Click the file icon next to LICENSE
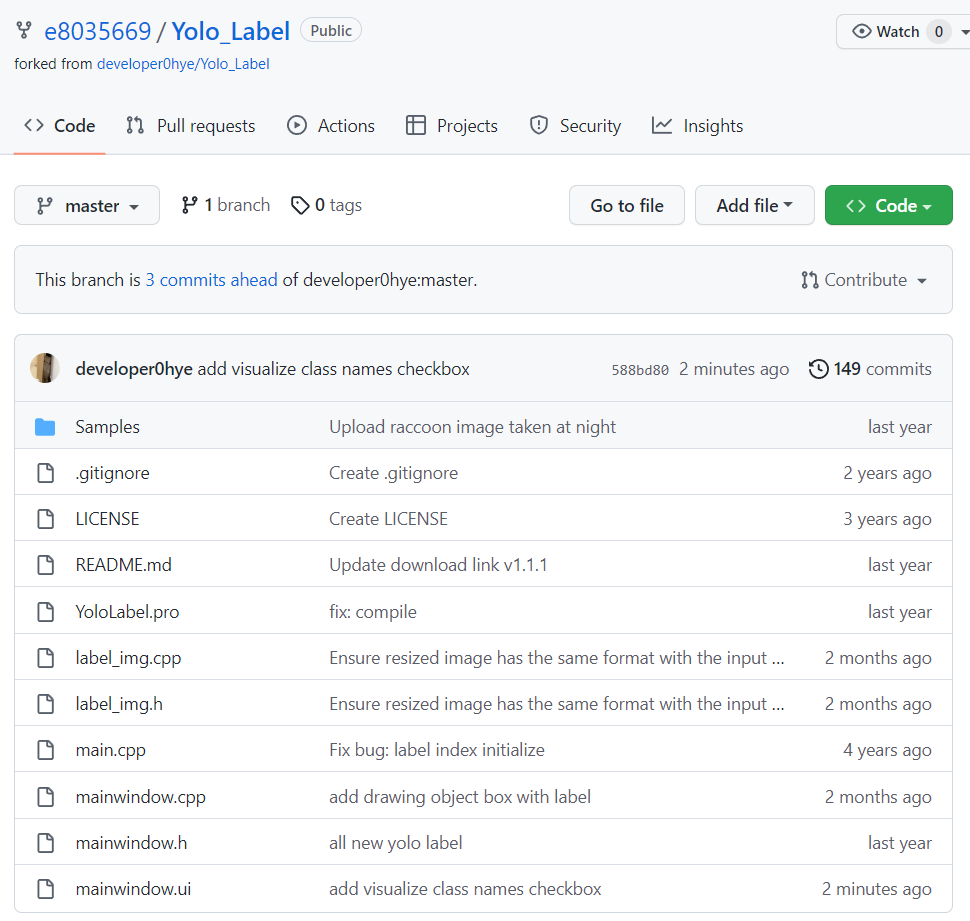 tap(46, 518)
